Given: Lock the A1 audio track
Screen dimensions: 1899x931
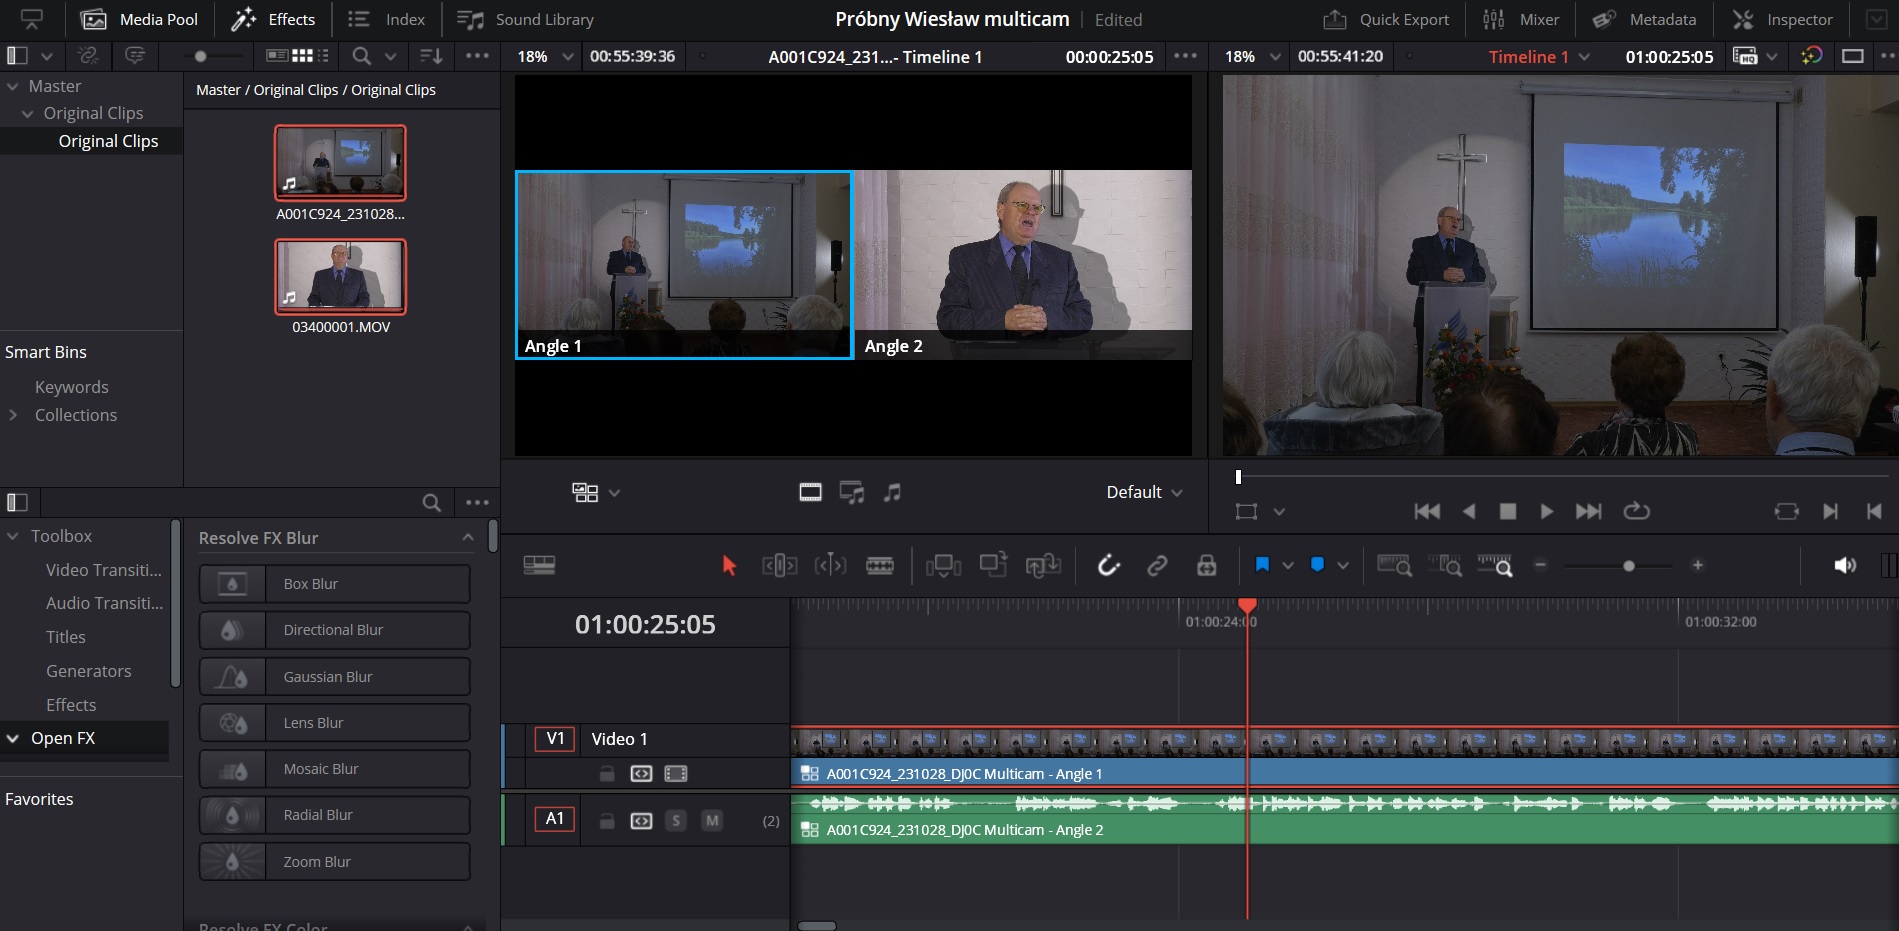Looking at the screenshot, I should click(x=607, y=821).
